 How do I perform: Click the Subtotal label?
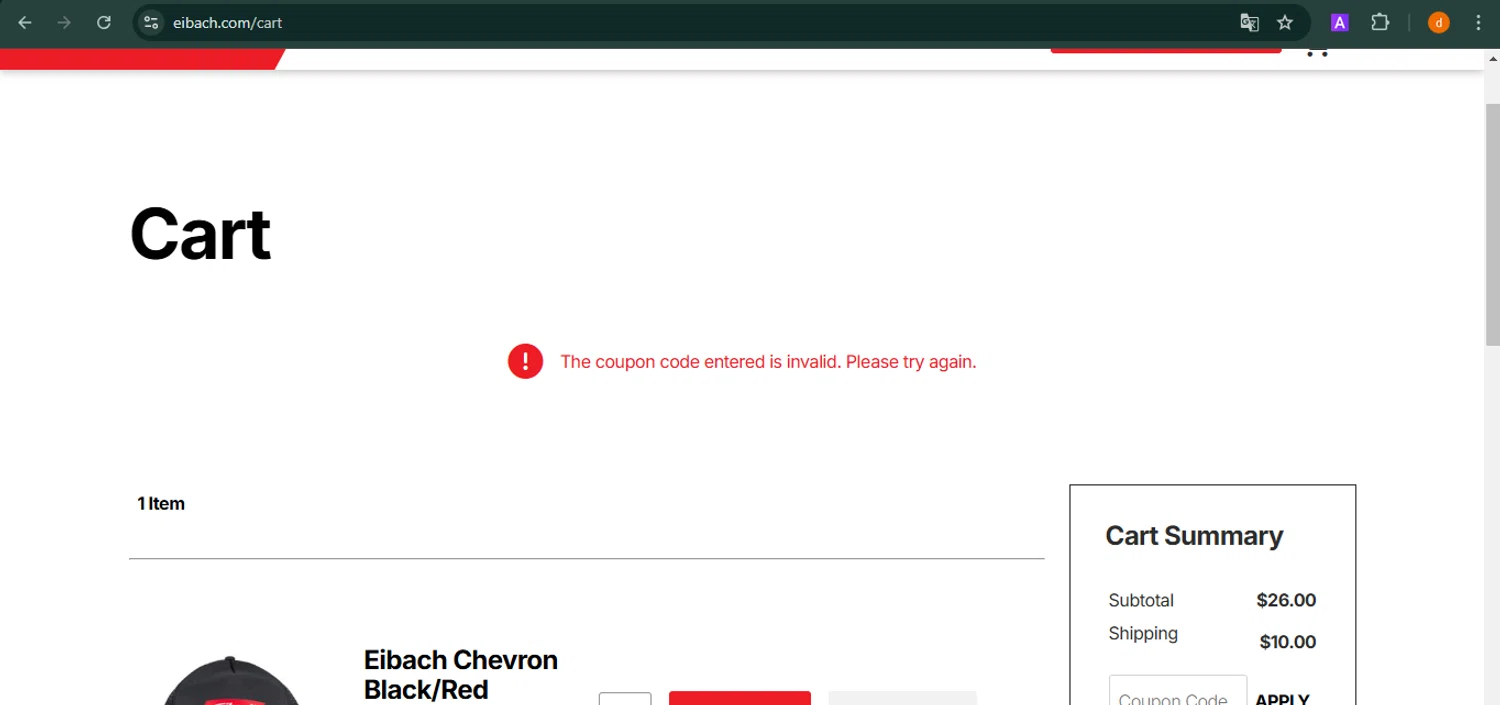click(1141, 600)
